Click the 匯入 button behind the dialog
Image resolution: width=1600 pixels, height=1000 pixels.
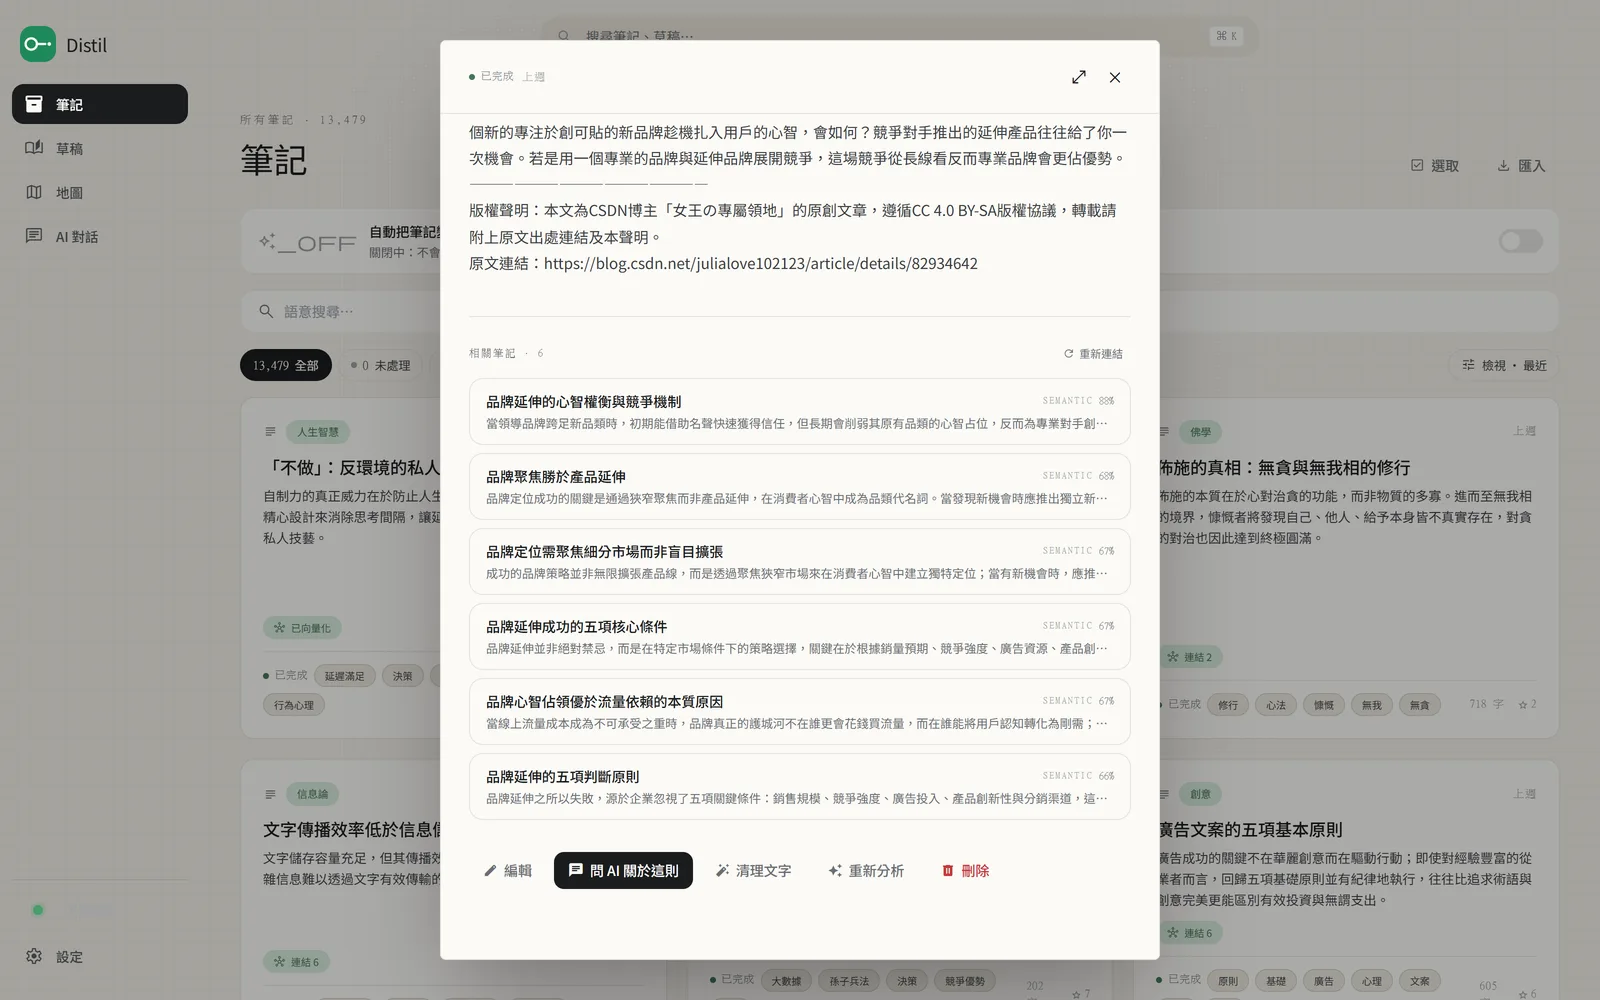(x=1521, y=166)
